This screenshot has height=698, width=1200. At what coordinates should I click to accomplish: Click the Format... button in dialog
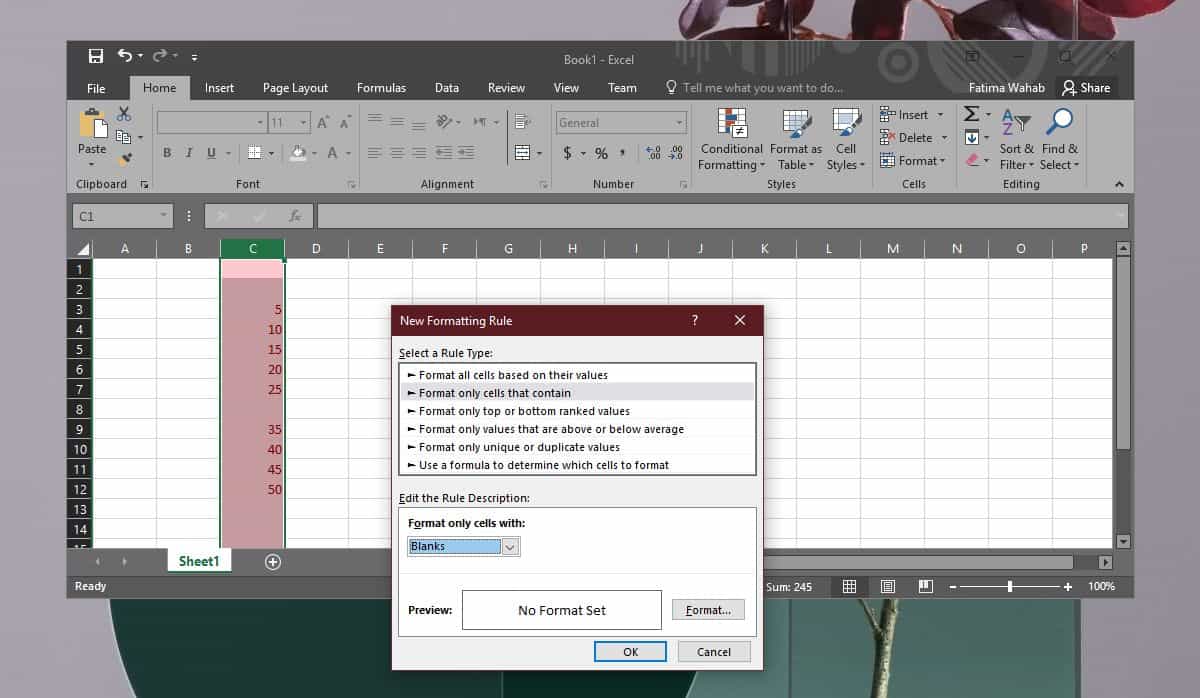tap(708, 610)
